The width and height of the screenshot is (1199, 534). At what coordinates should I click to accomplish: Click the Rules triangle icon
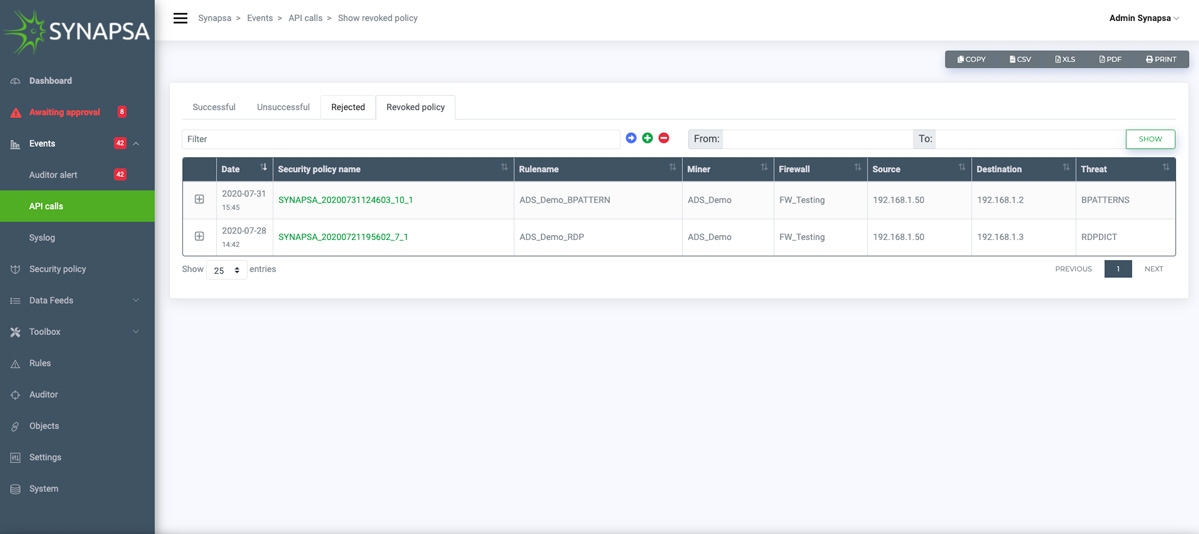[x=15, y=364]
